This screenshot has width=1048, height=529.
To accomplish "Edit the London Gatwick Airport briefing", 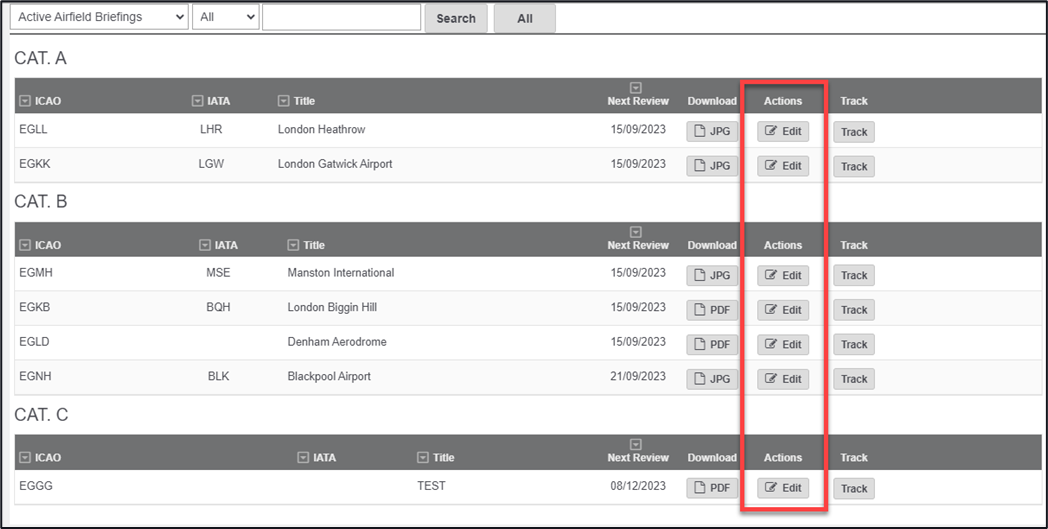I will [783, 166].
